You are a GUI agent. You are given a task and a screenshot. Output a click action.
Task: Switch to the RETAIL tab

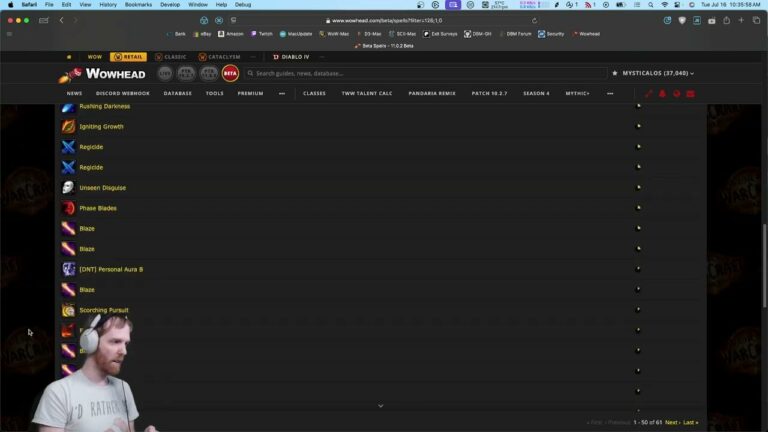128,57
